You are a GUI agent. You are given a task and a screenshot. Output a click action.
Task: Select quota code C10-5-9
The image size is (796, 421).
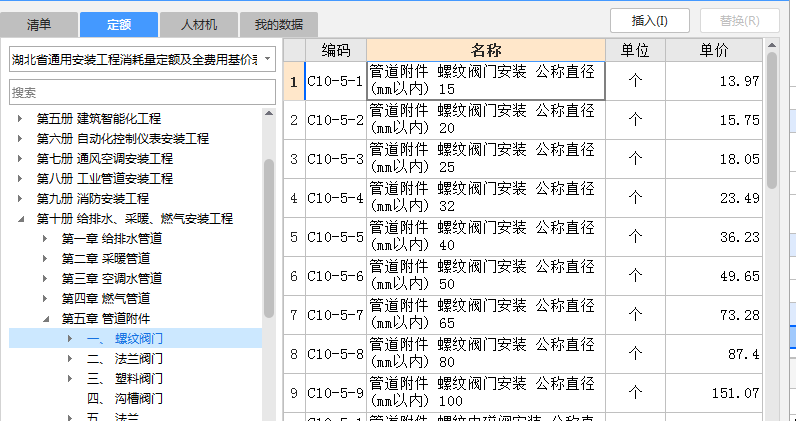(x=336, y=393)
